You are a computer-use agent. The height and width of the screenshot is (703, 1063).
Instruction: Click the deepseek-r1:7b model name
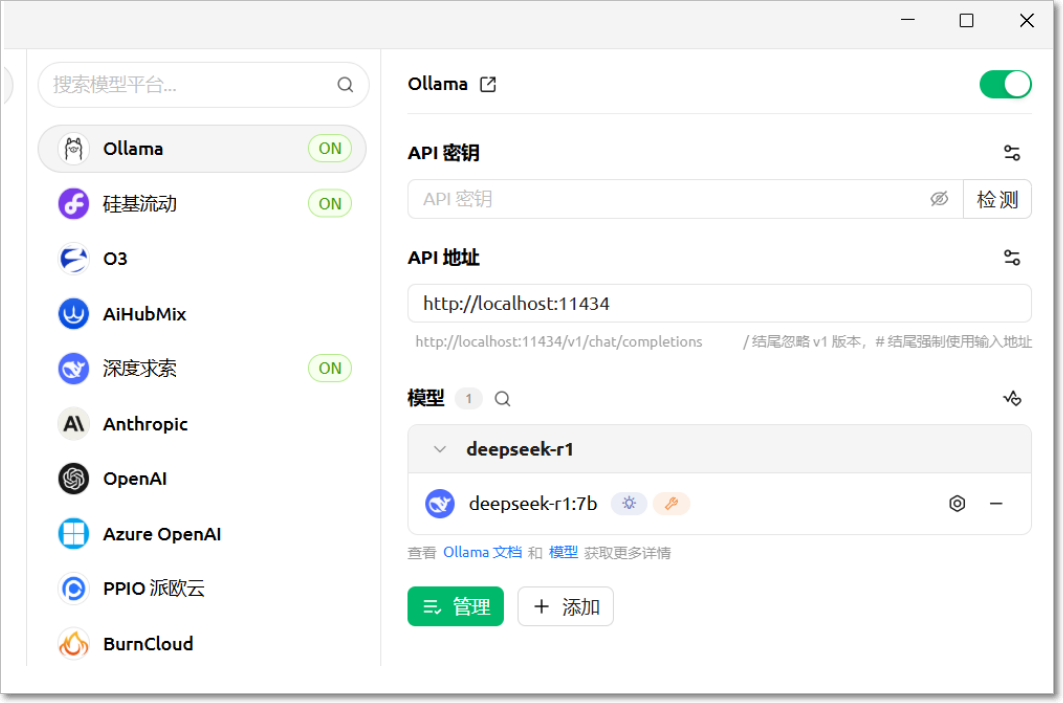pos(533,504)
